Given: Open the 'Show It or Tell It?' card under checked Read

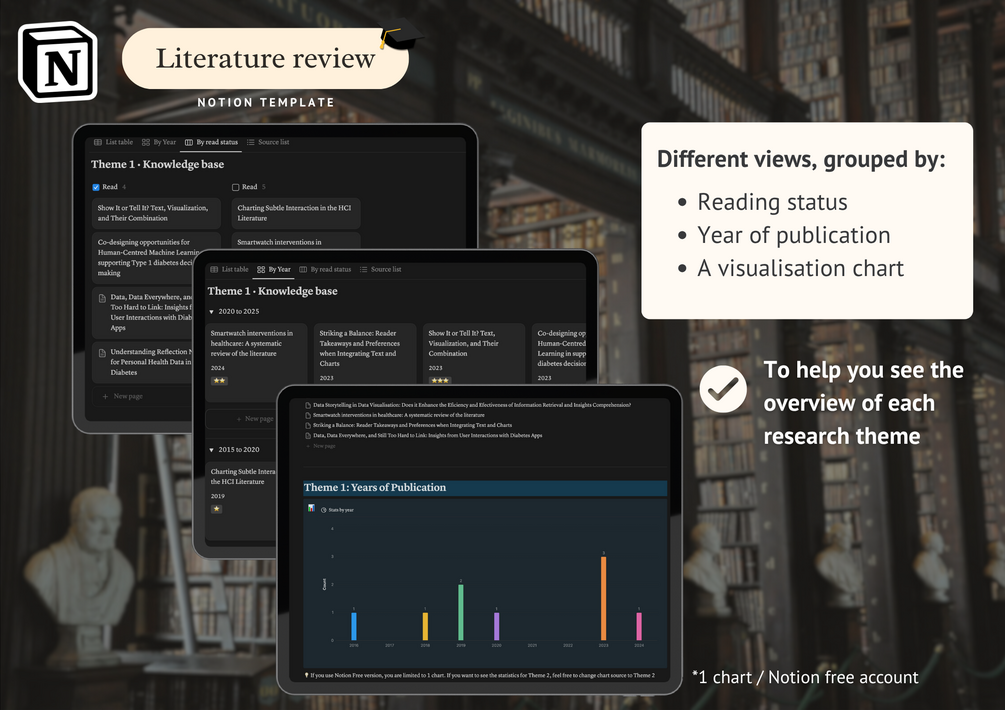Looking at the screenshot, I should point(156,213).
